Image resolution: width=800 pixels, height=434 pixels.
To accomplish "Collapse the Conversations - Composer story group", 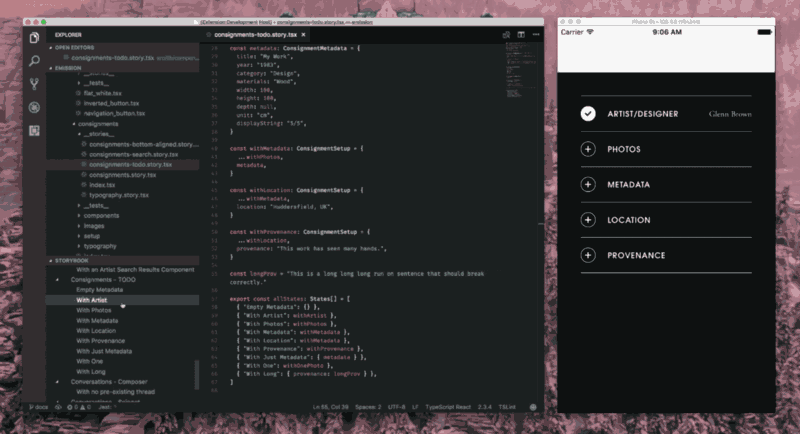I will pyautogui.click(x=57, y=381).
